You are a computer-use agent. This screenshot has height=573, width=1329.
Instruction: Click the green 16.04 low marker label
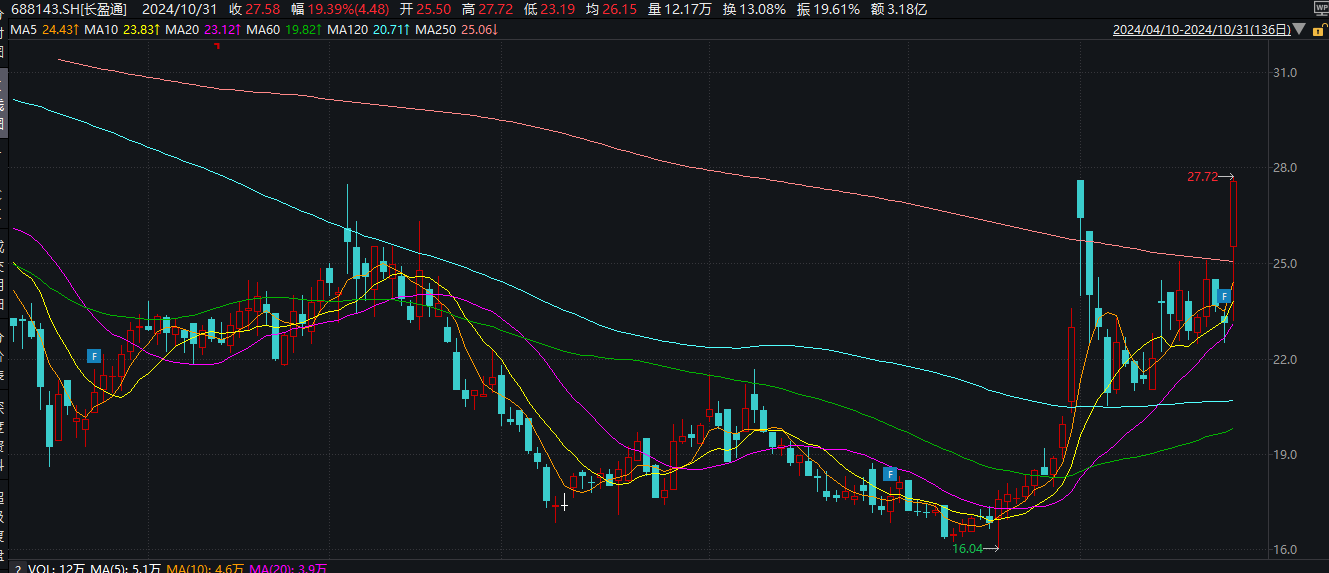click(x=967, y=549)
